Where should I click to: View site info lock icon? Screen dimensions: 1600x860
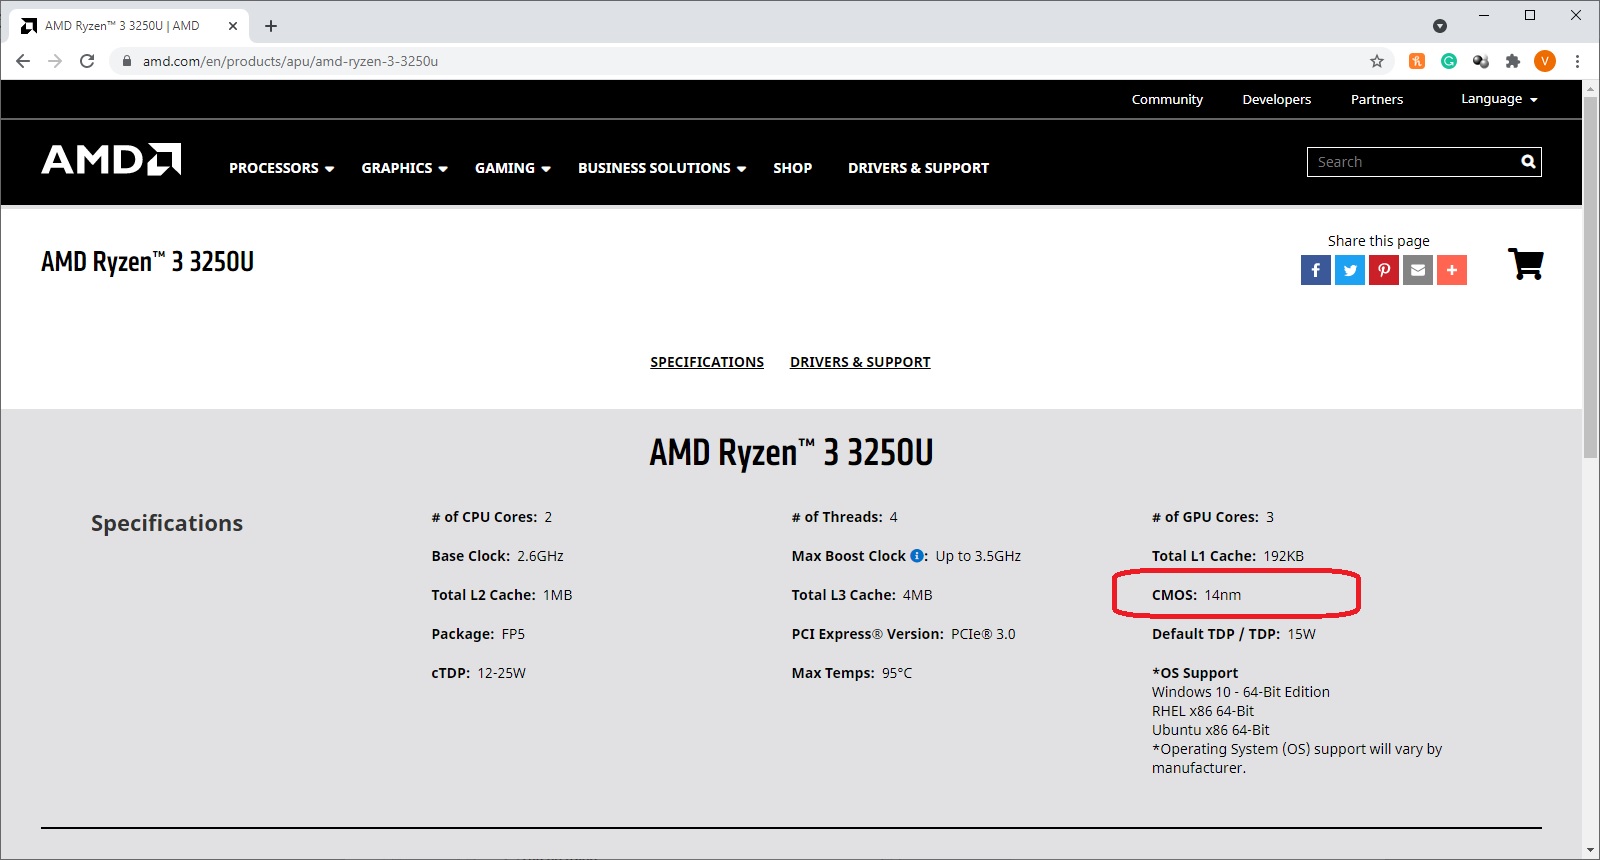point(126,61)
